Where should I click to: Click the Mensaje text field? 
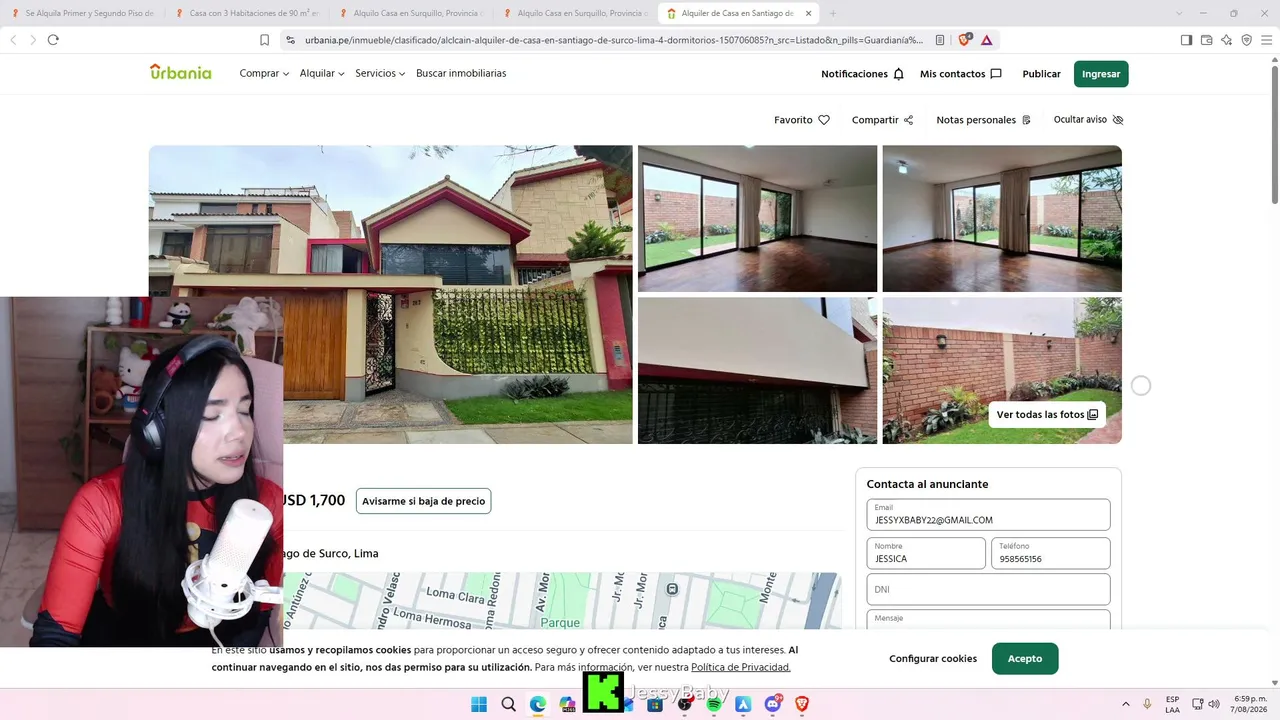[x=988, y=620]
